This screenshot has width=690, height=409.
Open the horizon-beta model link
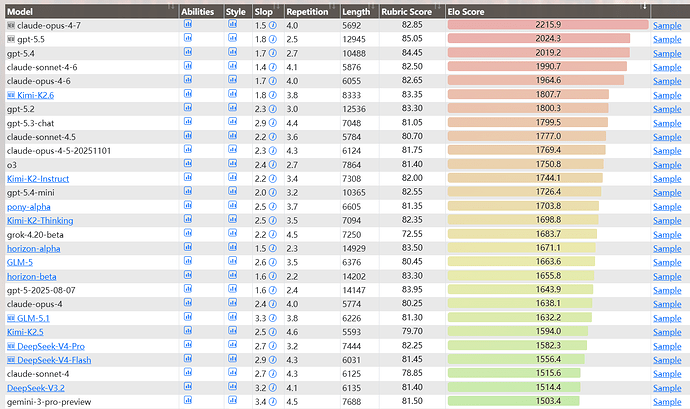tap(32, 276)
